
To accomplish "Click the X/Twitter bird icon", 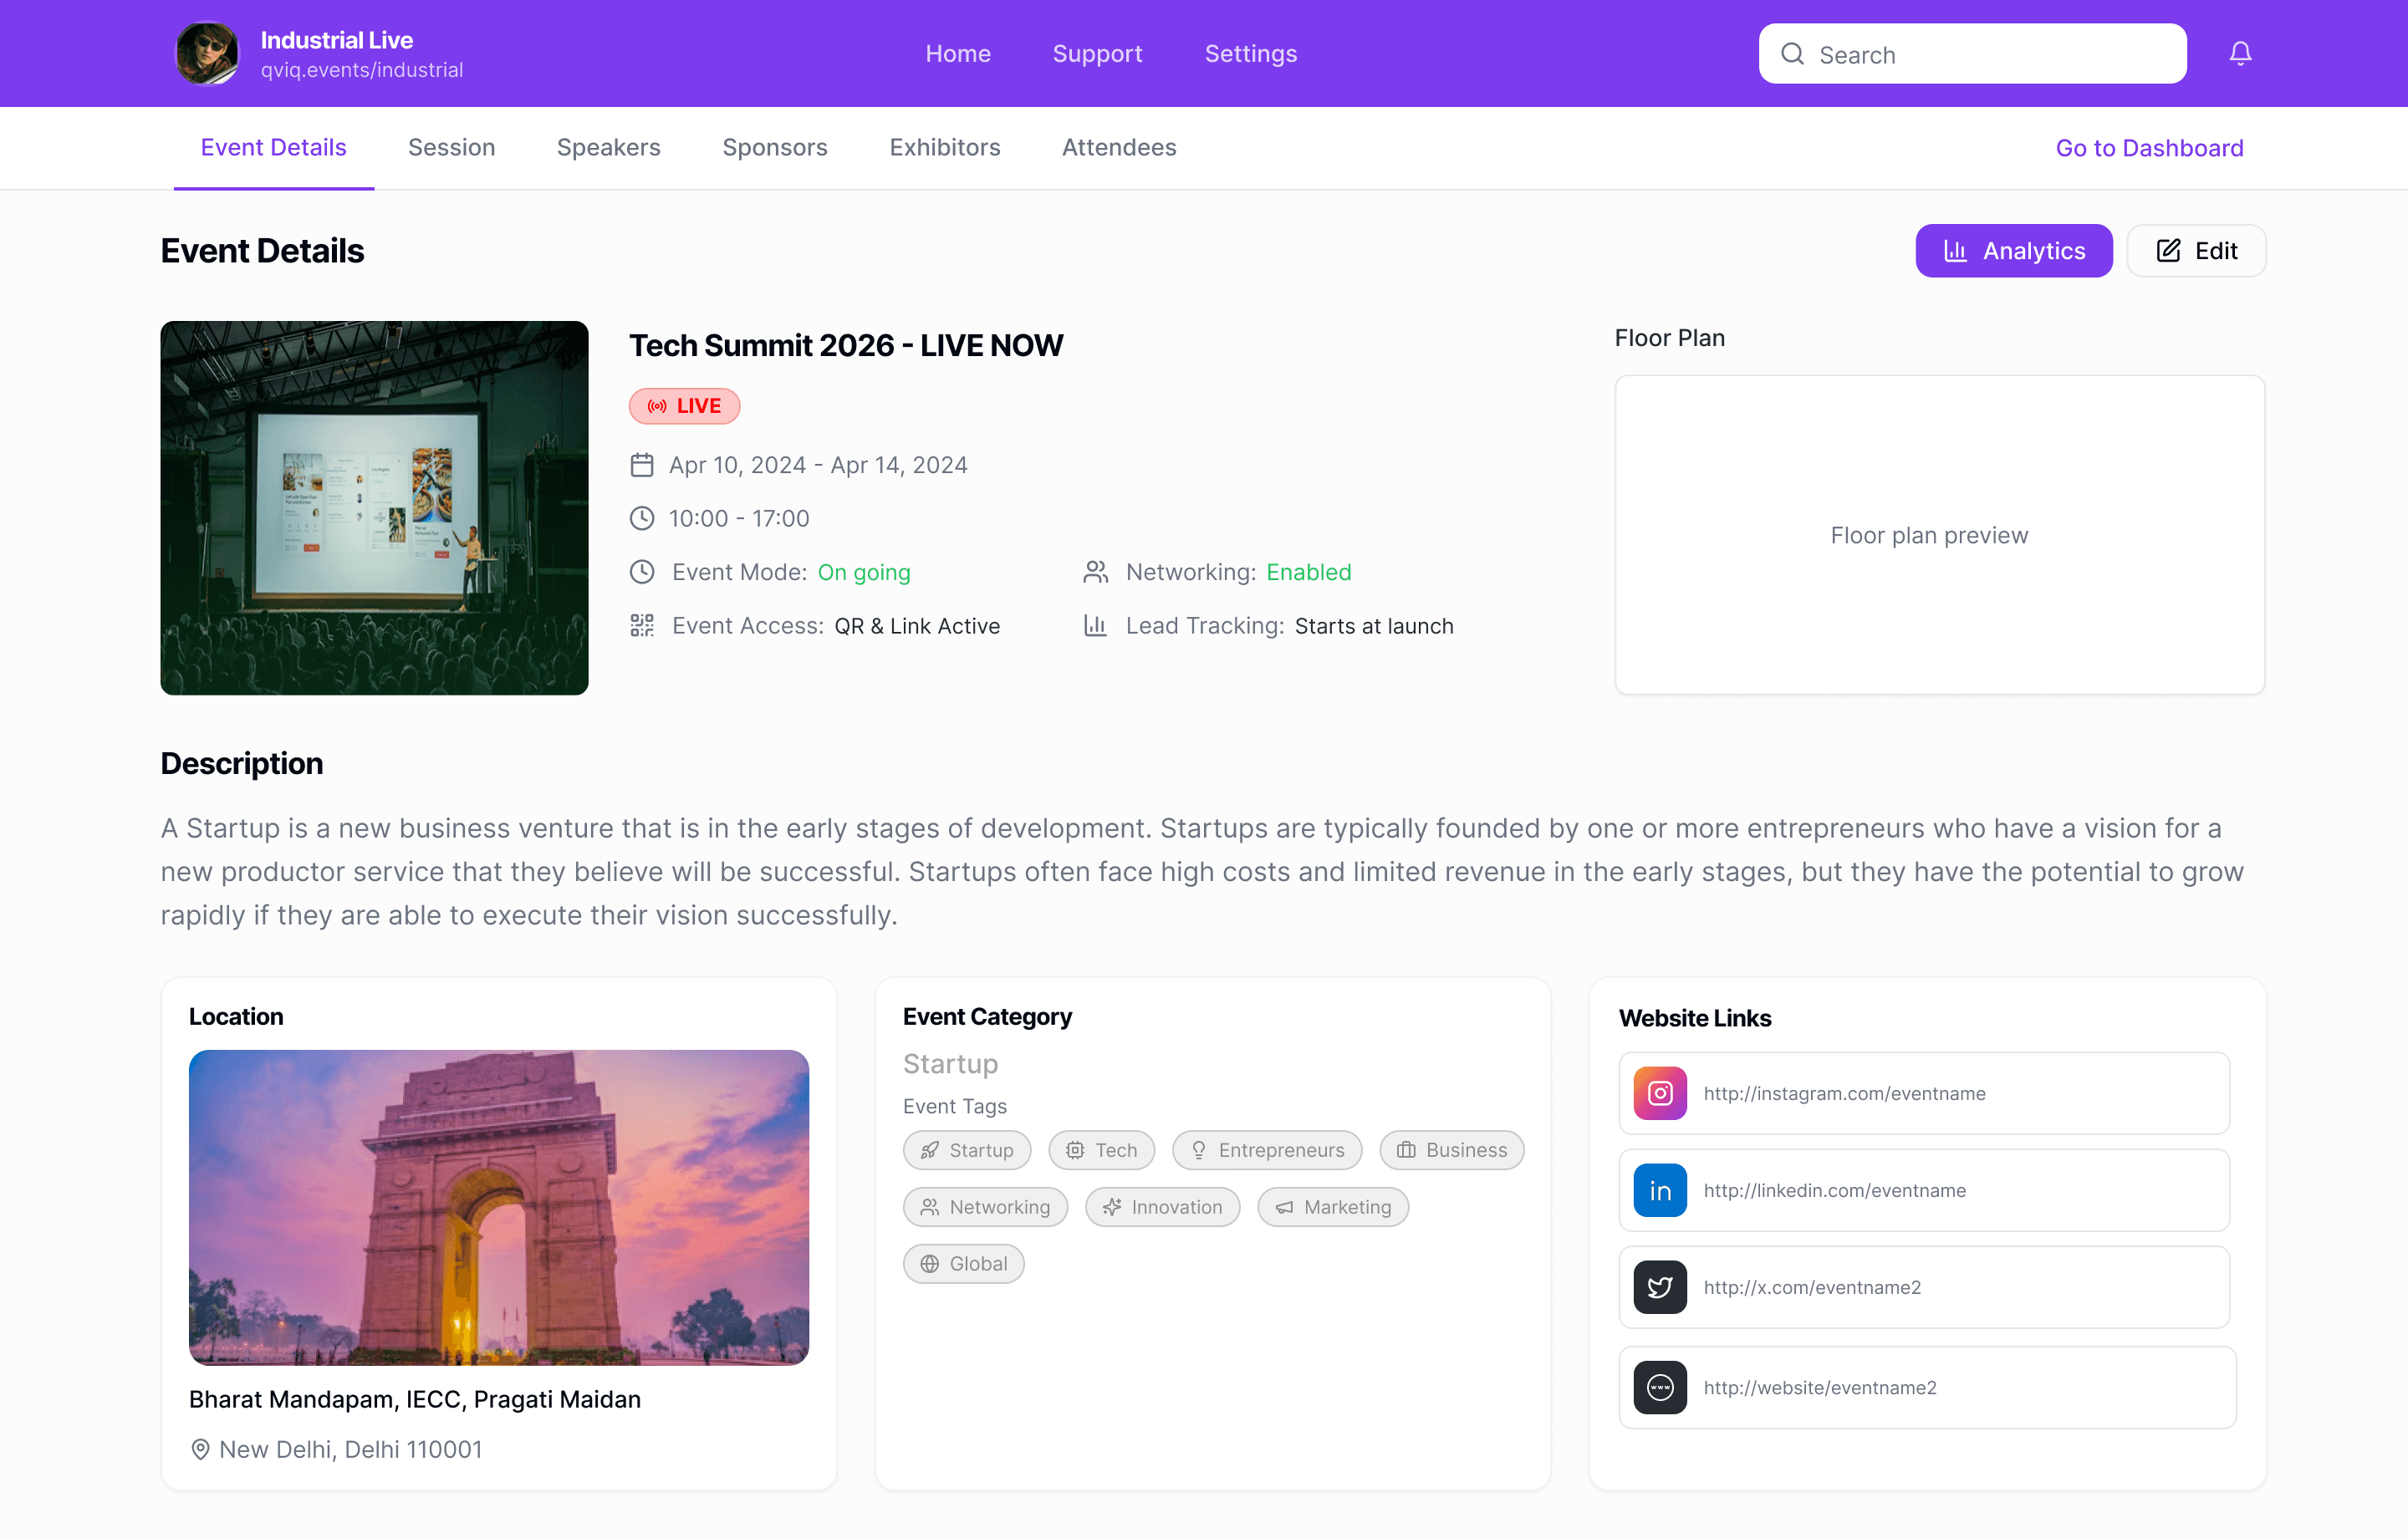I will pos(1660,1287).
